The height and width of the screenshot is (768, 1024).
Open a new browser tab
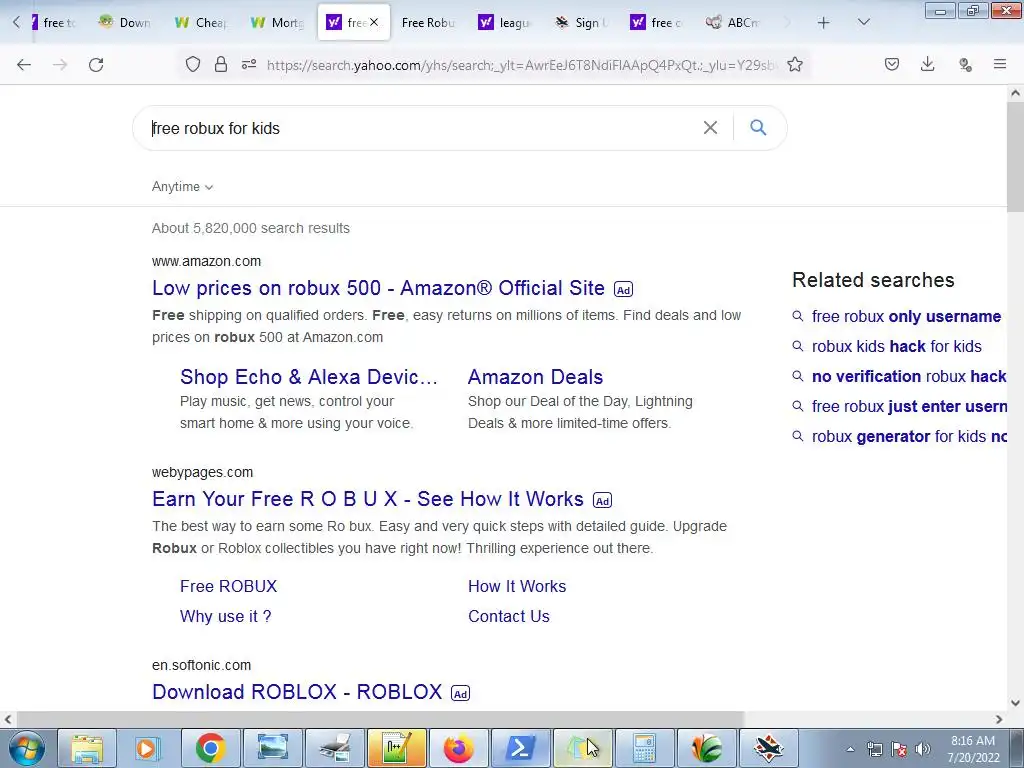pos(824,23)
